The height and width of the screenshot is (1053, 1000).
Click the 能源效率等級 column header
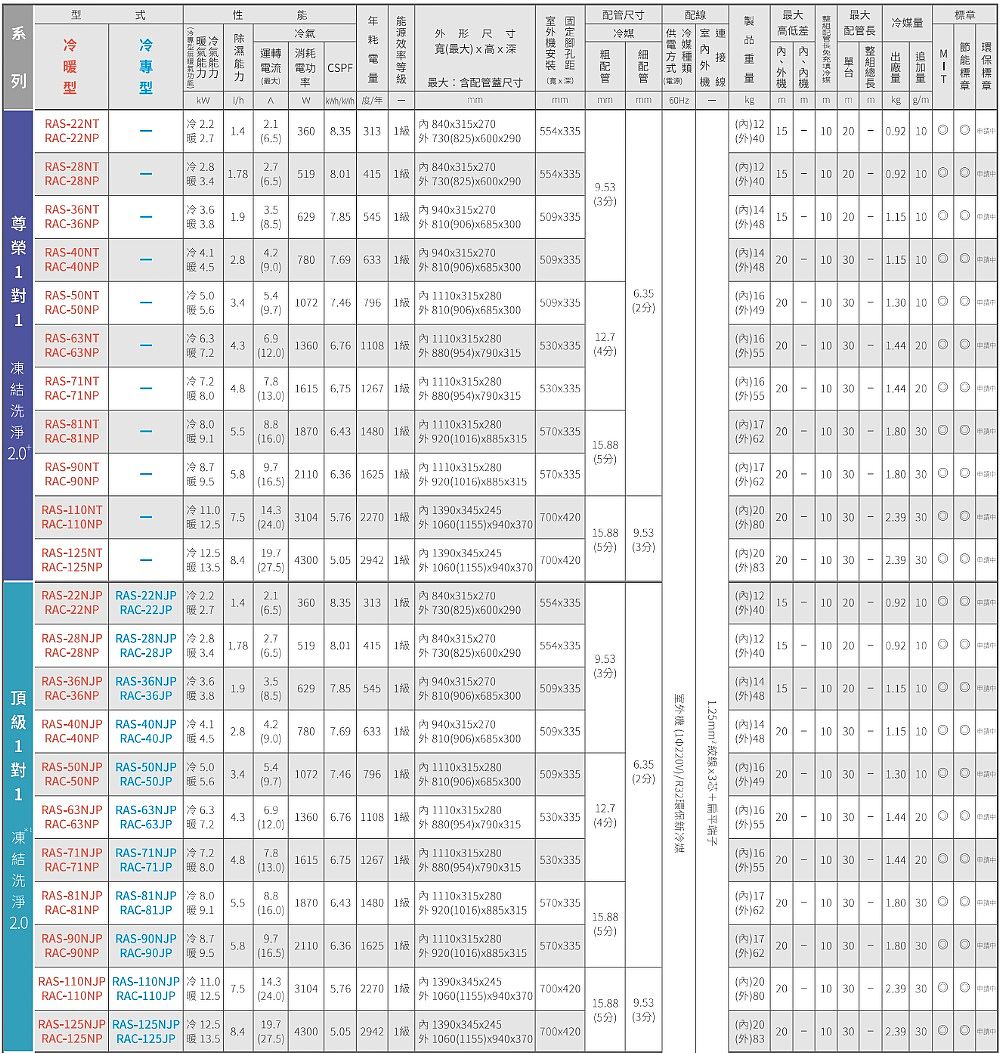coord(401,49)
